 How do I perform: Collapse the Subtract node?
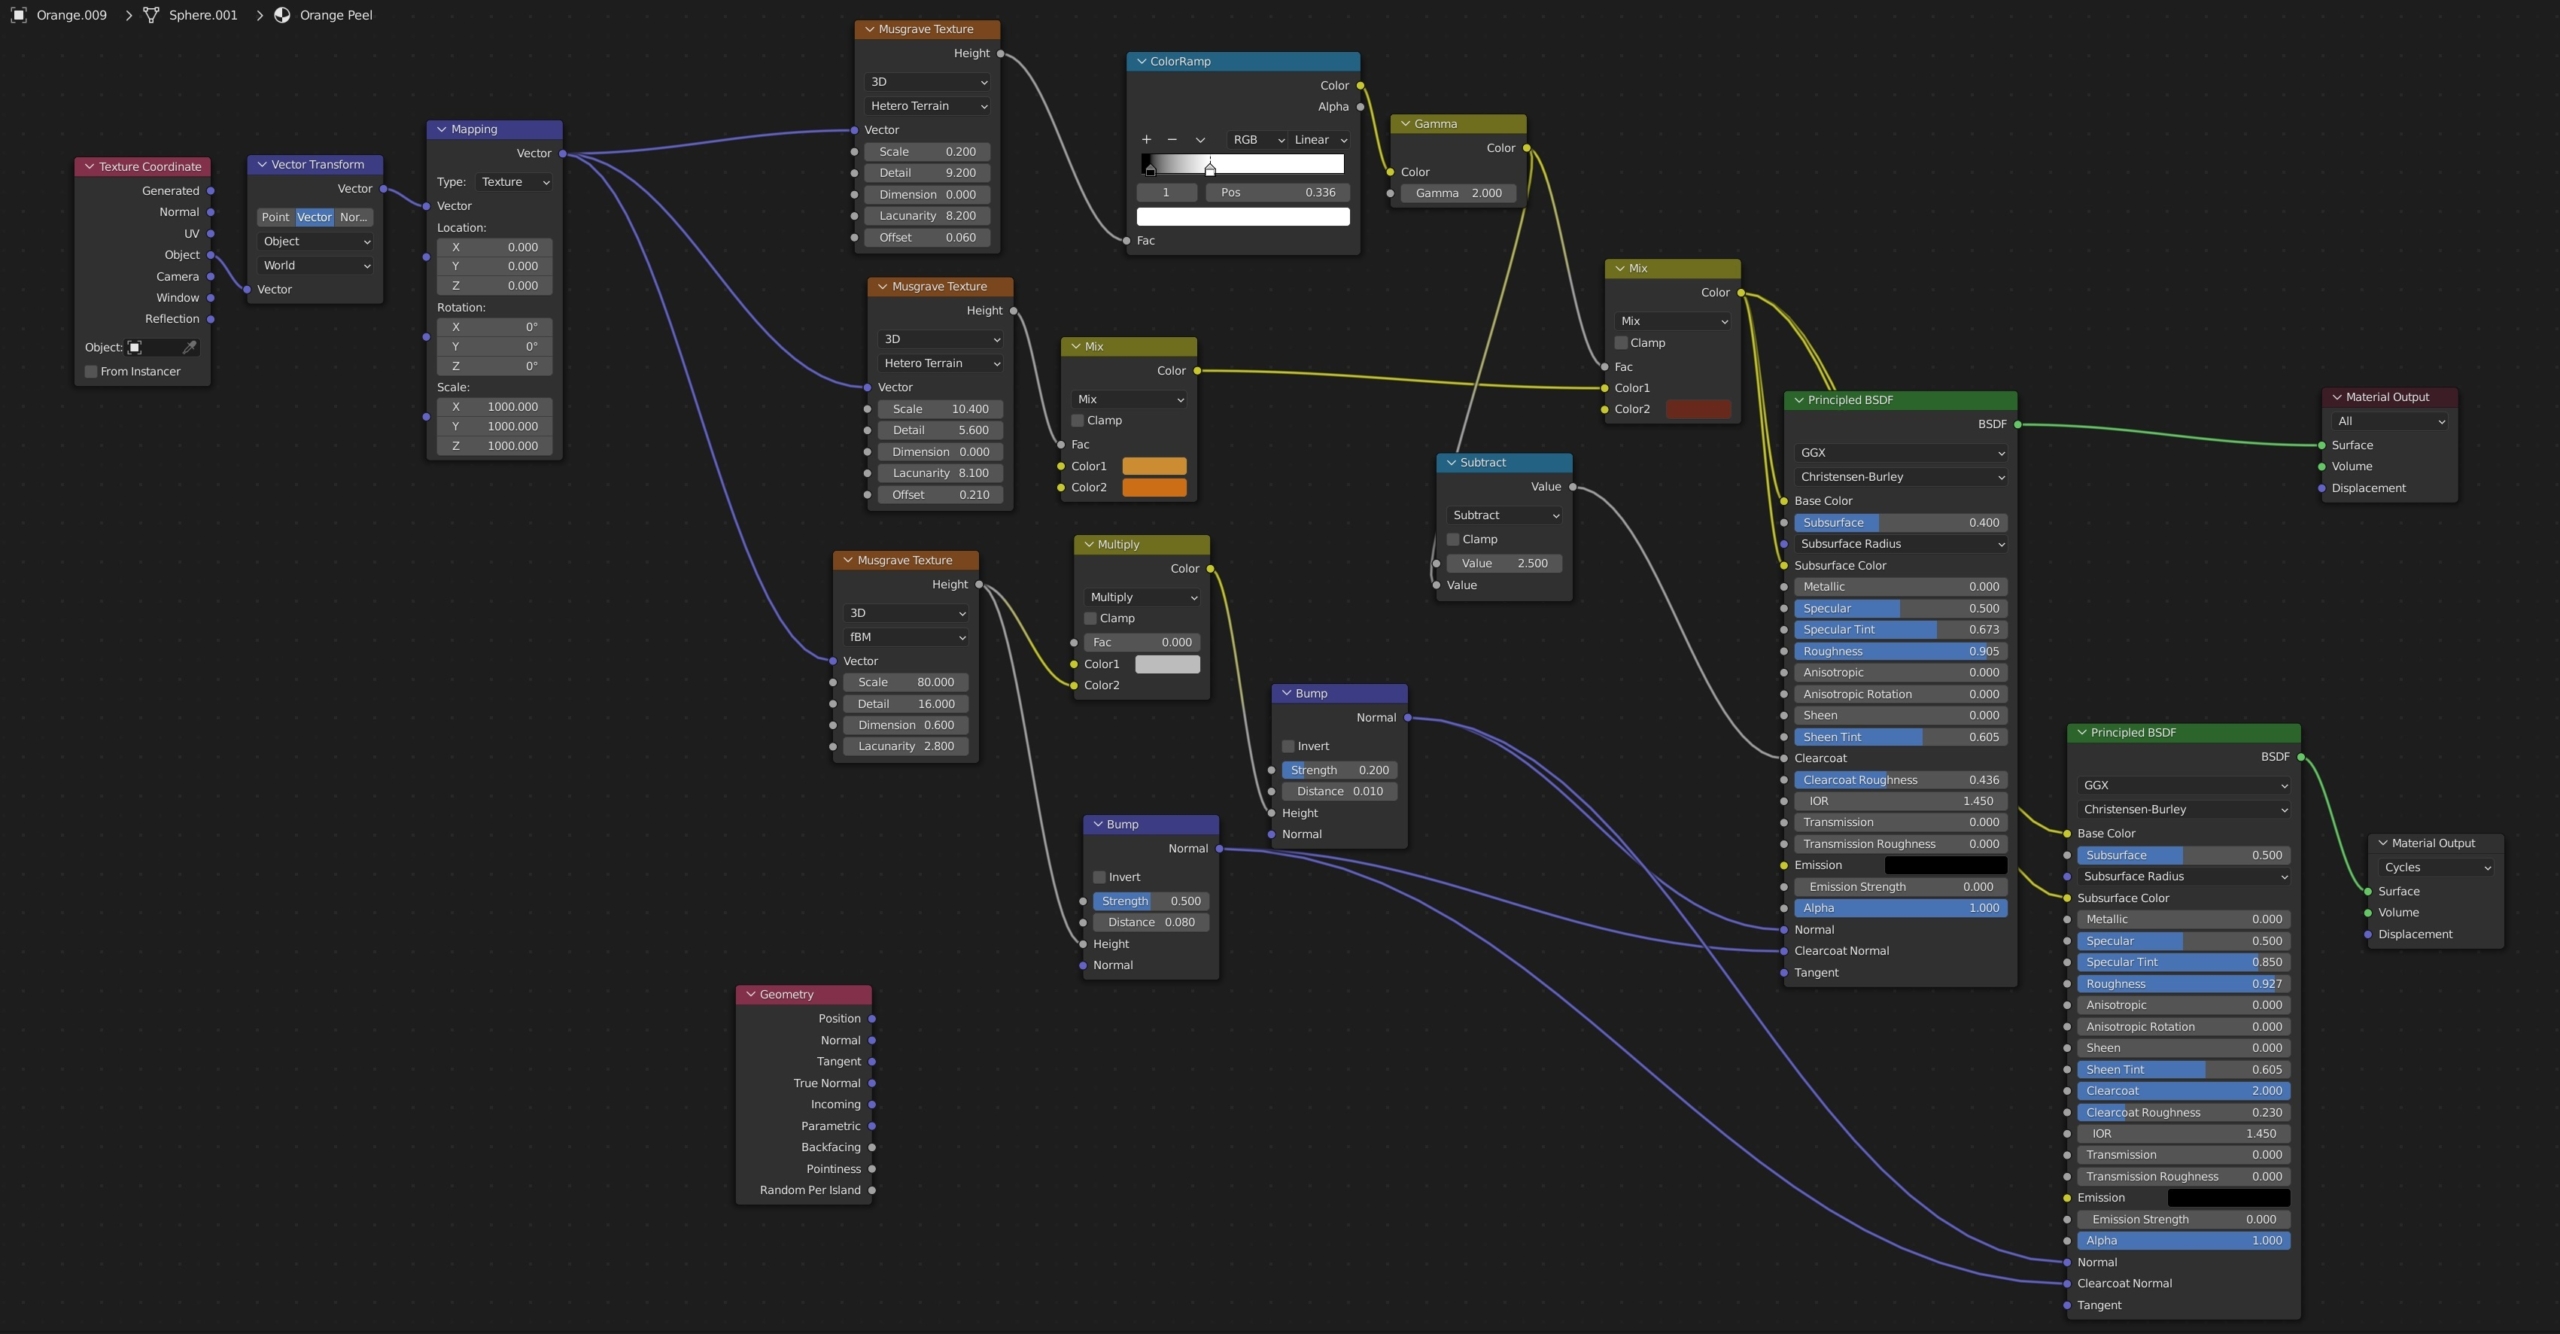[x=1451, y=463]
